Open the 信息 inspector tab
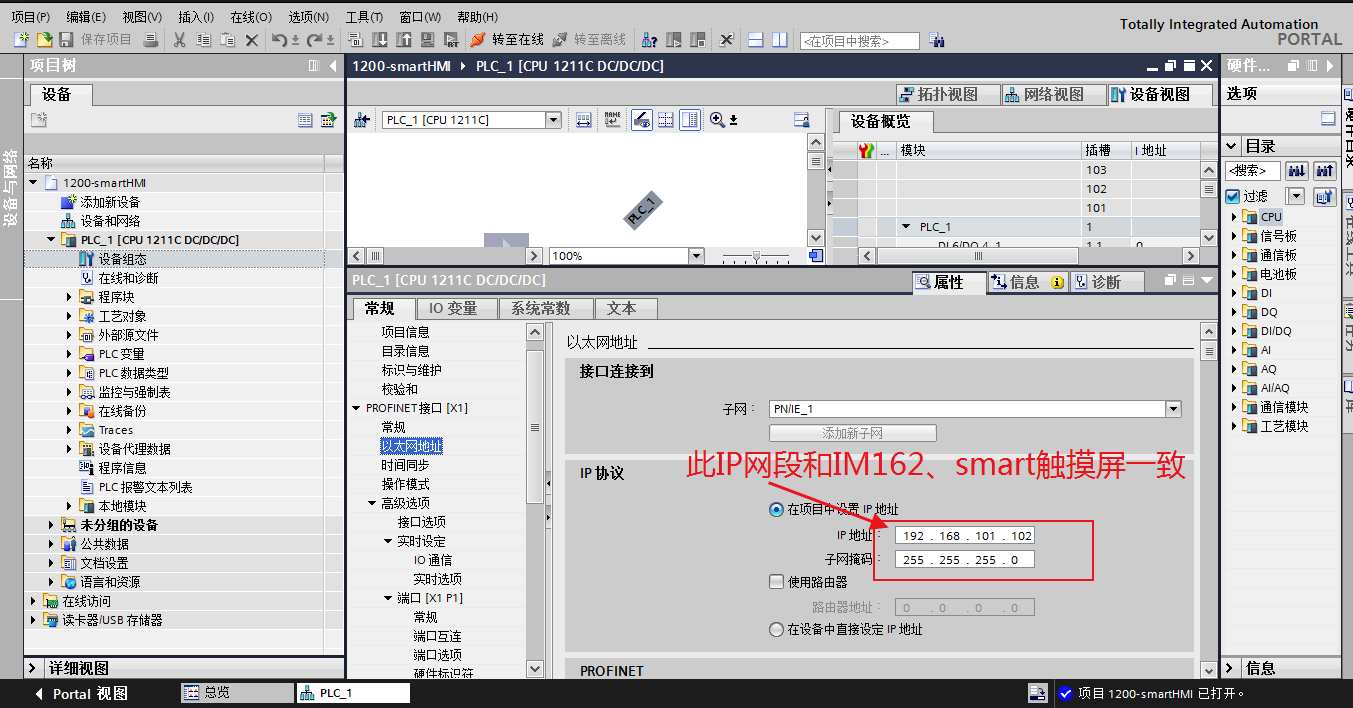The width and height of the screenshot is (1353, 708). click(x=1027, y=282)
